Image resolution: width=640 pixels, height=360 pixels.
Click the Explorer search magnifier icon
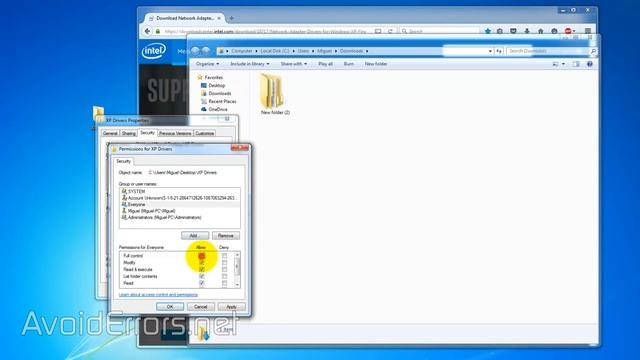[x=593, y=51]
